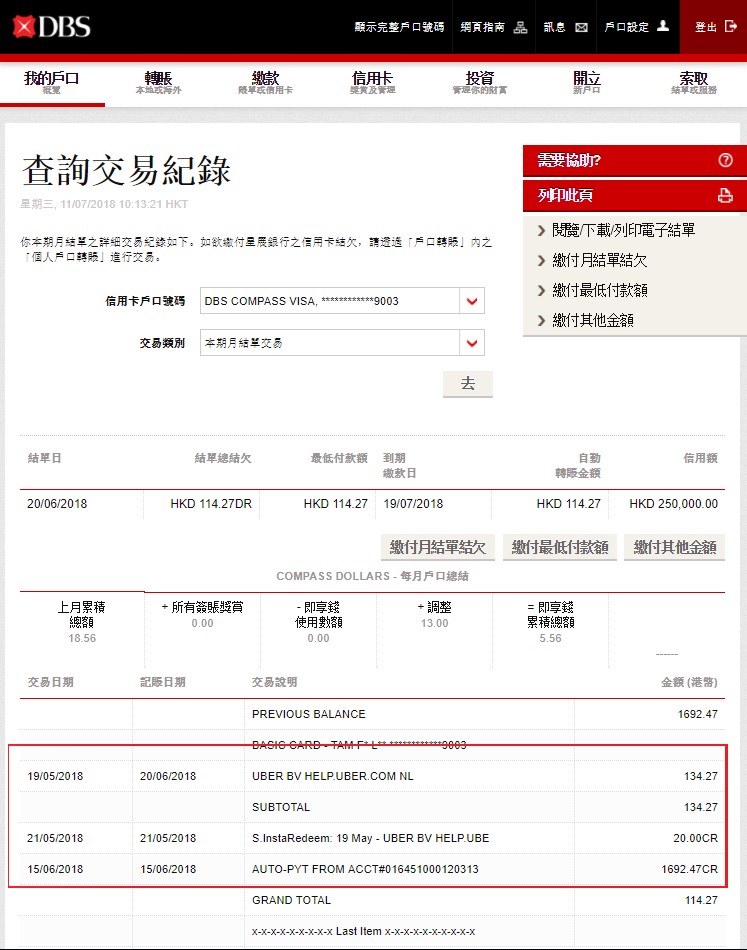This screenshot has width=747, height=950.
Task: Click 繳付最低付款額 button below statement
Action: click(559, 547)
